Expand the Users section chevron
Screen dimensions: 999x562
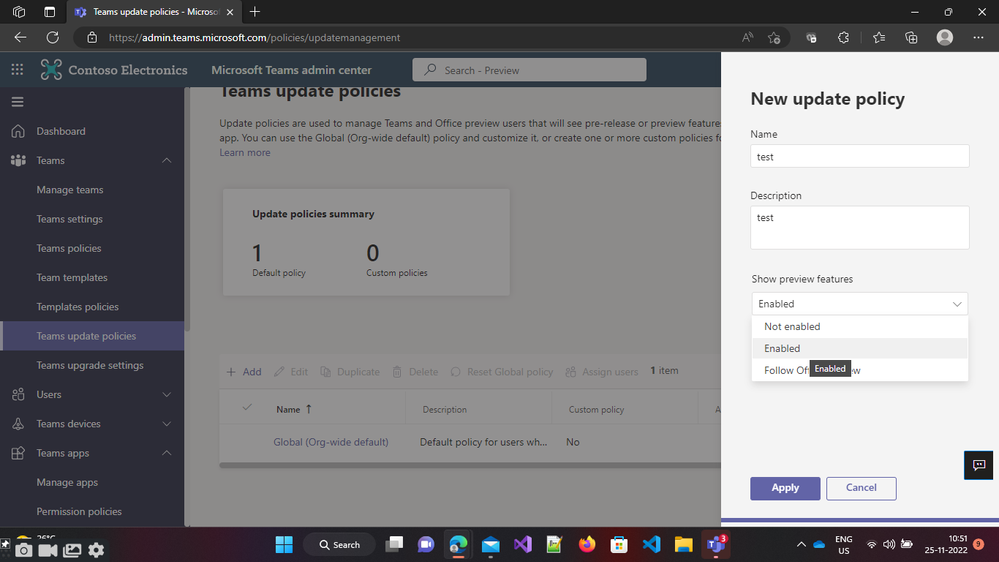pyautogui.click(x=166, y=395)
